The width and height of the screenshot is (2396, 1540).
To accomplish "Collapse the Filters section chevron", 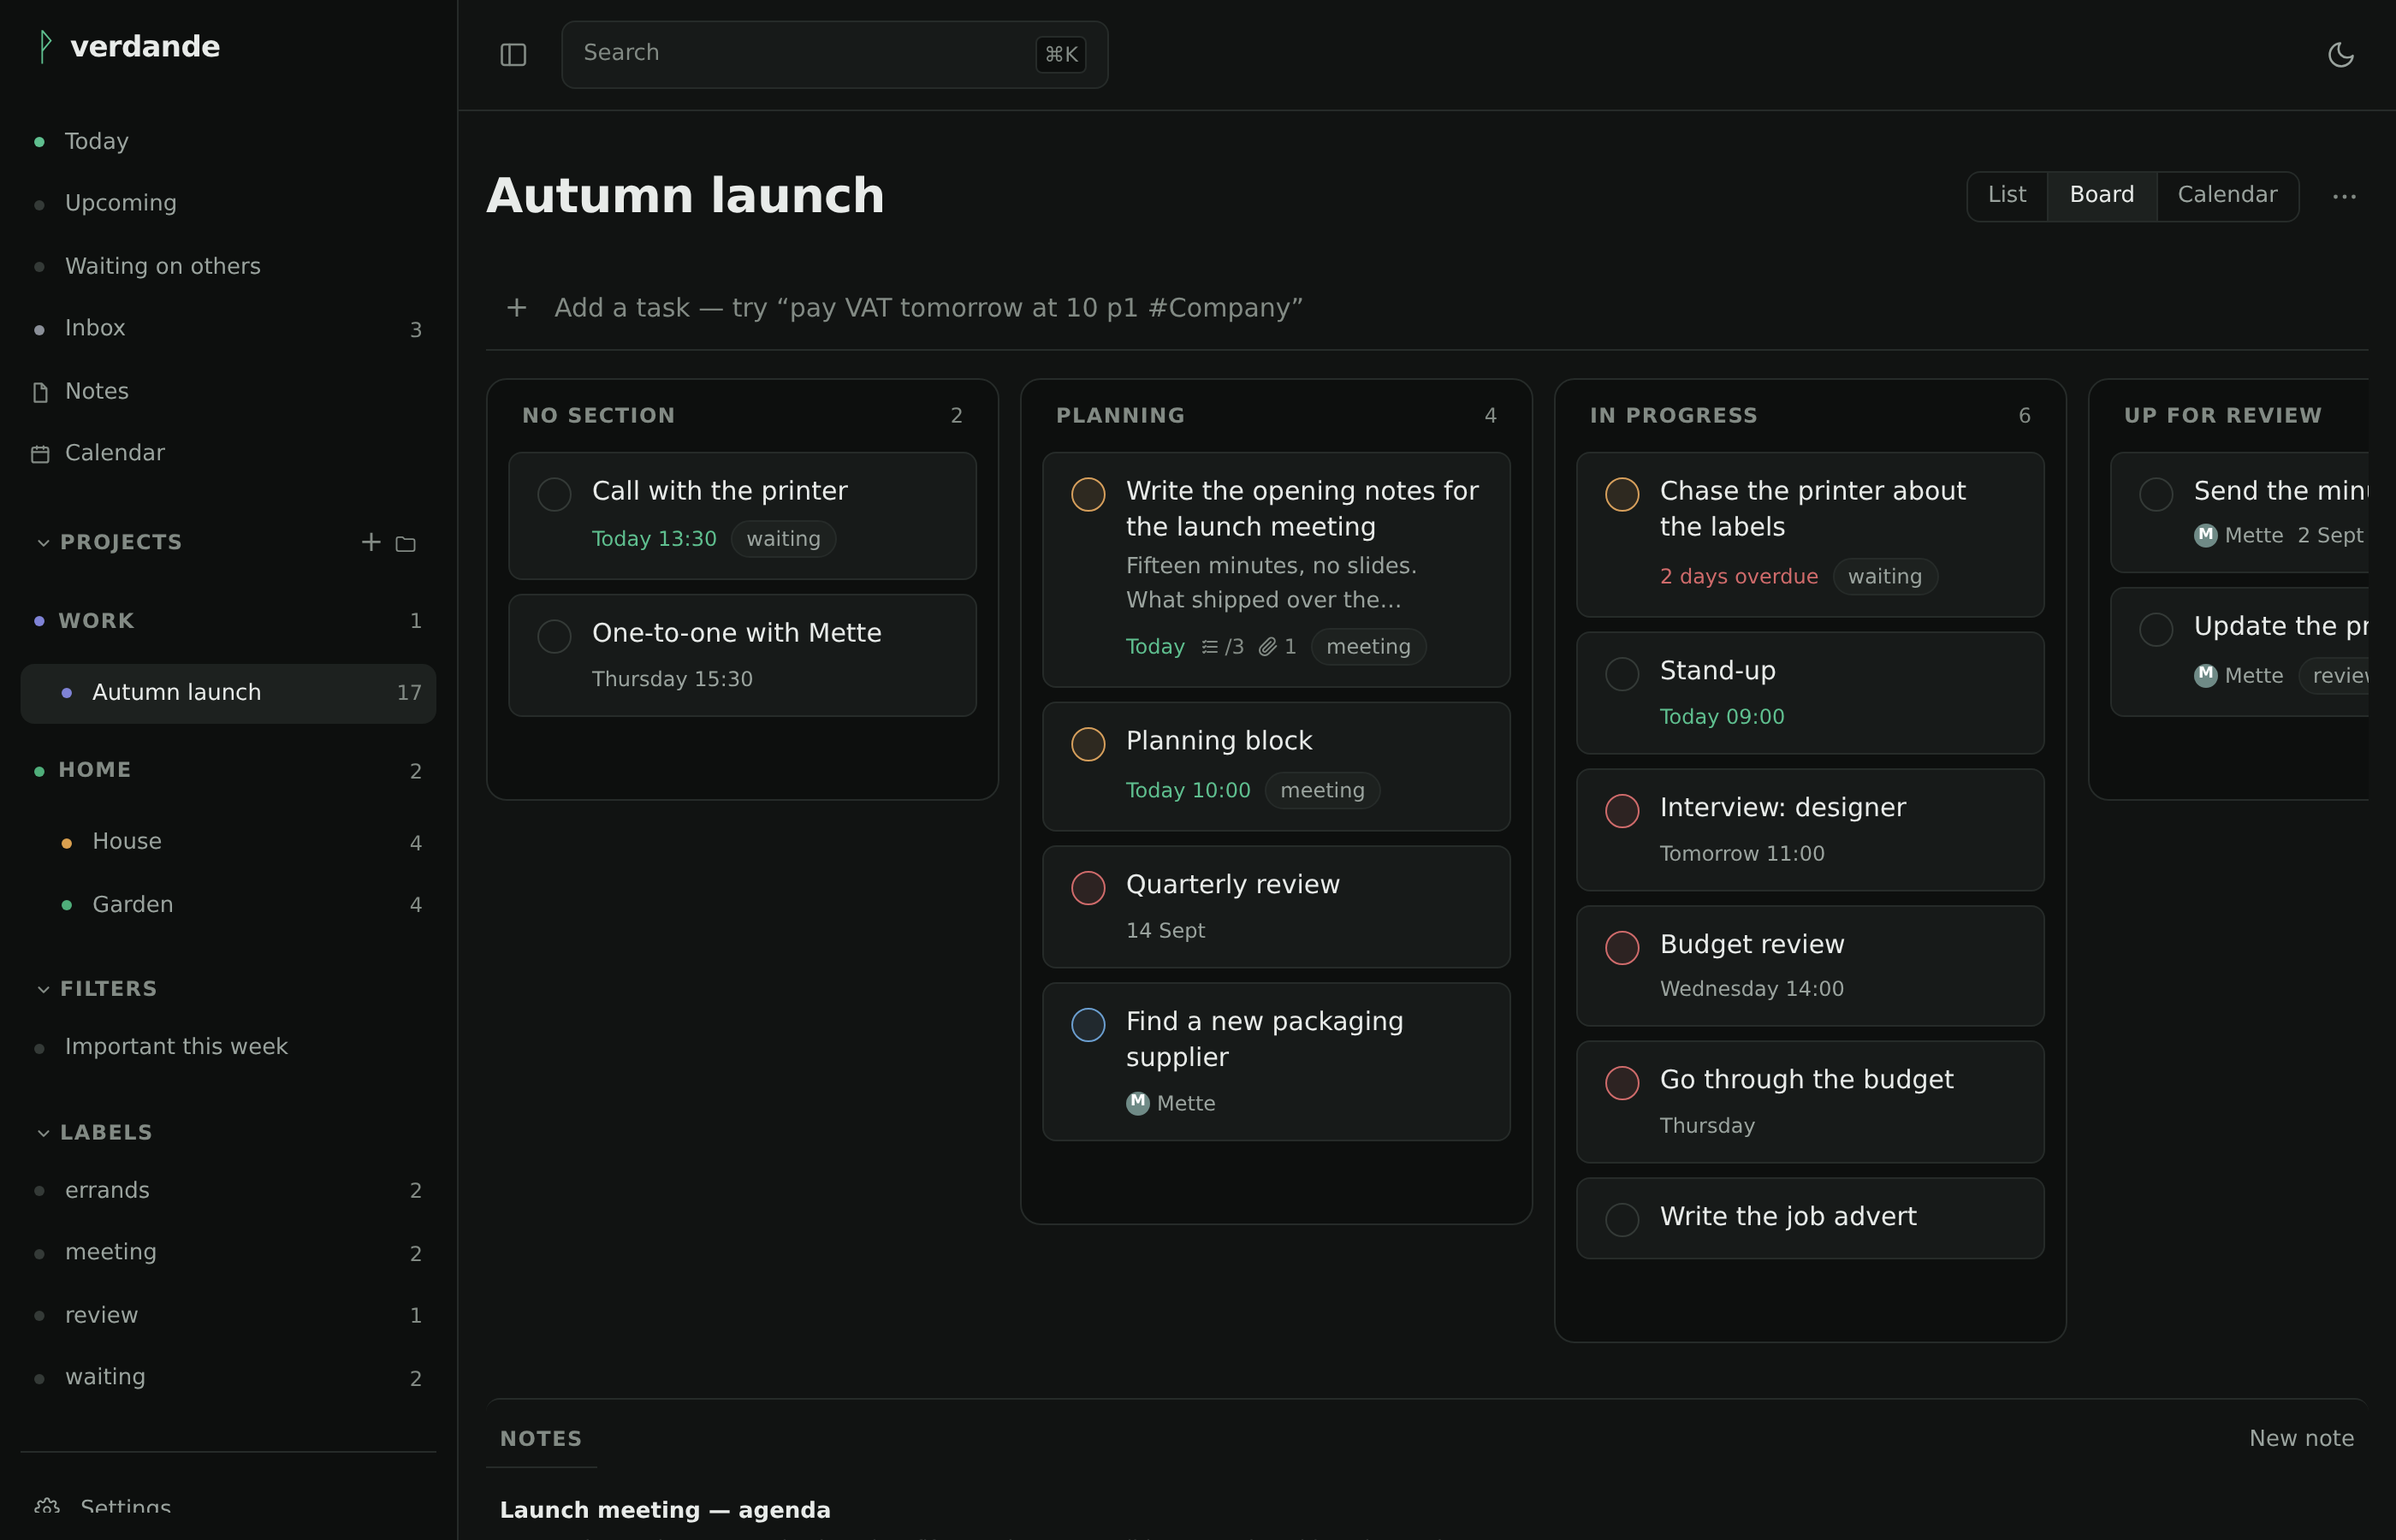I will pos(43,989).
